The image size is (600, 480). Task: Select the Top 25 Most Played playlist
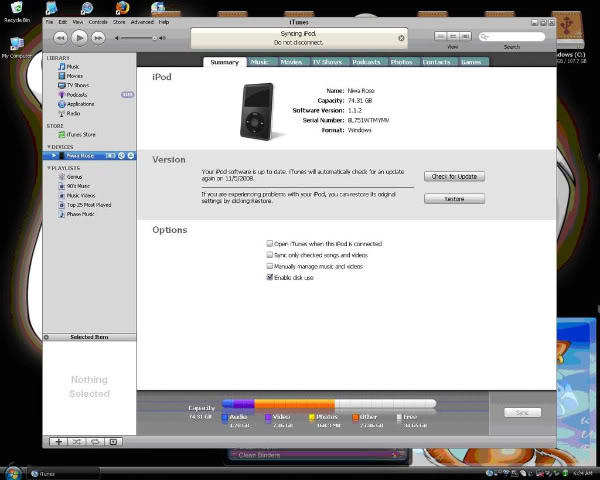pos(89,205)
